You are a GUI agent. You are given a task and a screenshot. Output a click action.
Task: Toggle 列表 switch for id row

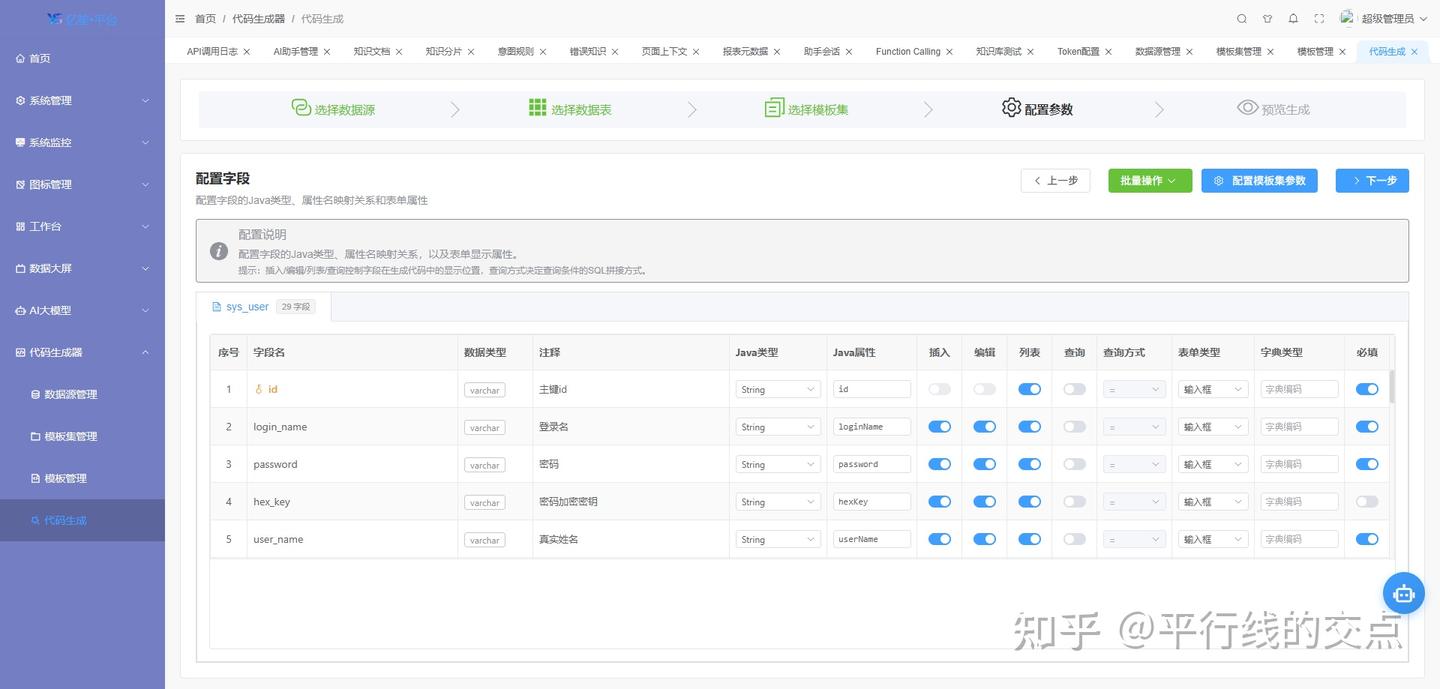click(1029, 389)
